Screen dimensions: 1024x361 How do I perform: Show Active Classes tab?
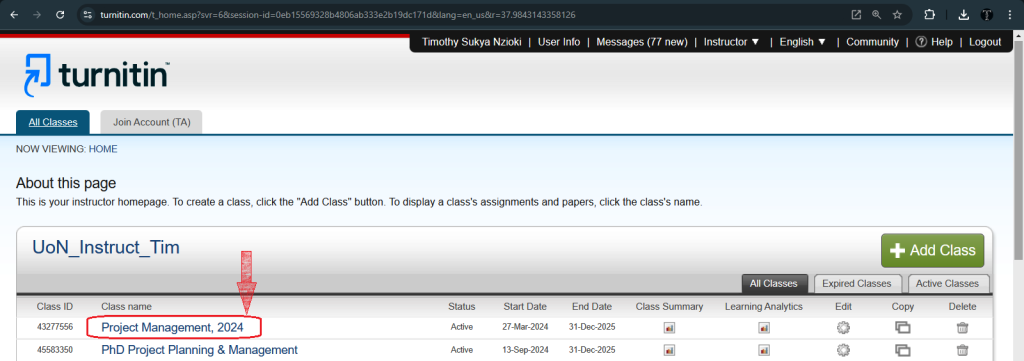tap(947, 283)
